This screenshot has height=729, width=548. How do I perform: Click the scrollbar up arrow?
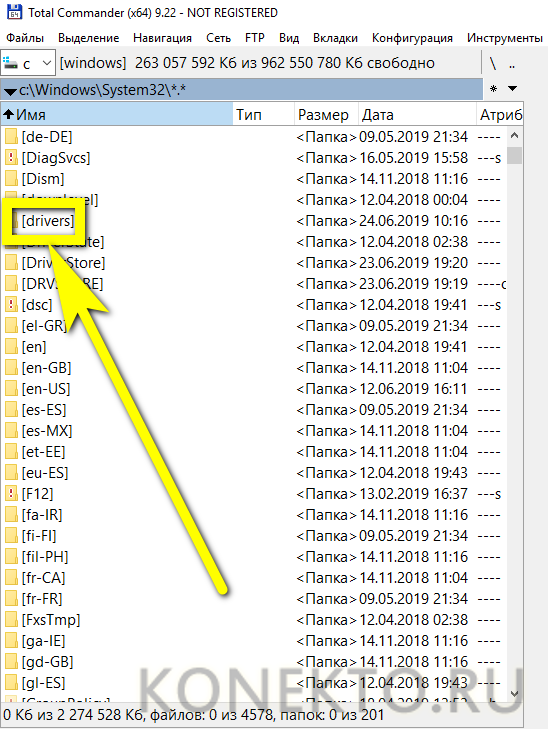point(514,136)
